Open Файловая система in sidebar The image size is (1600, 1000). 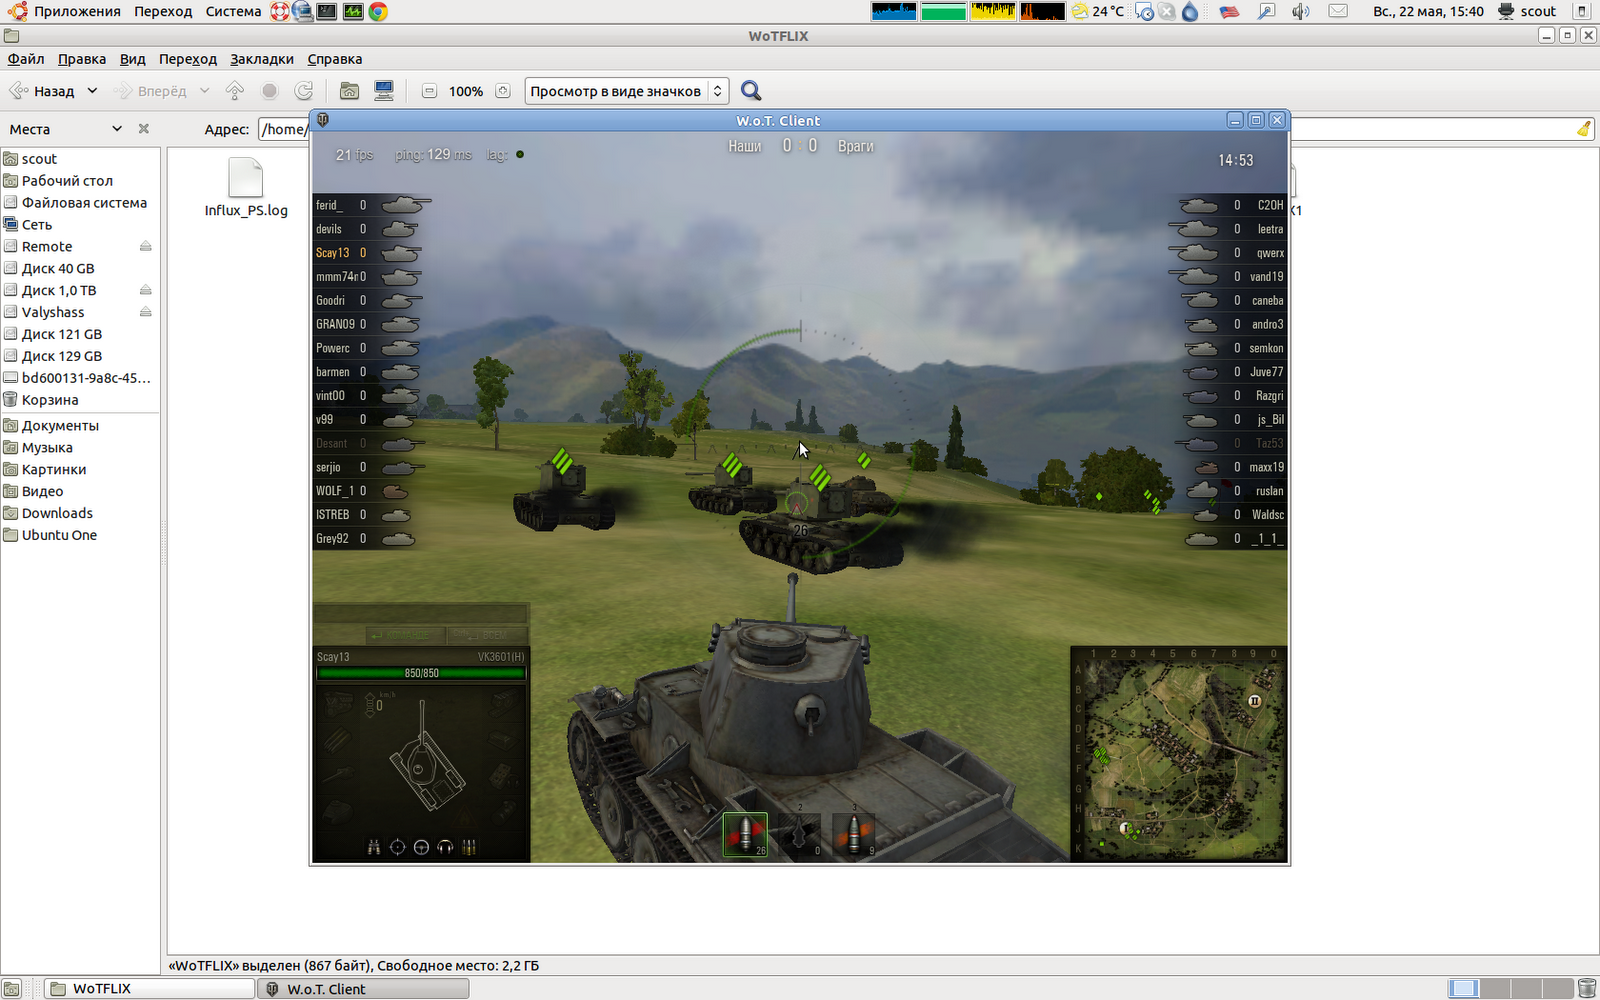tap(84, 203)
